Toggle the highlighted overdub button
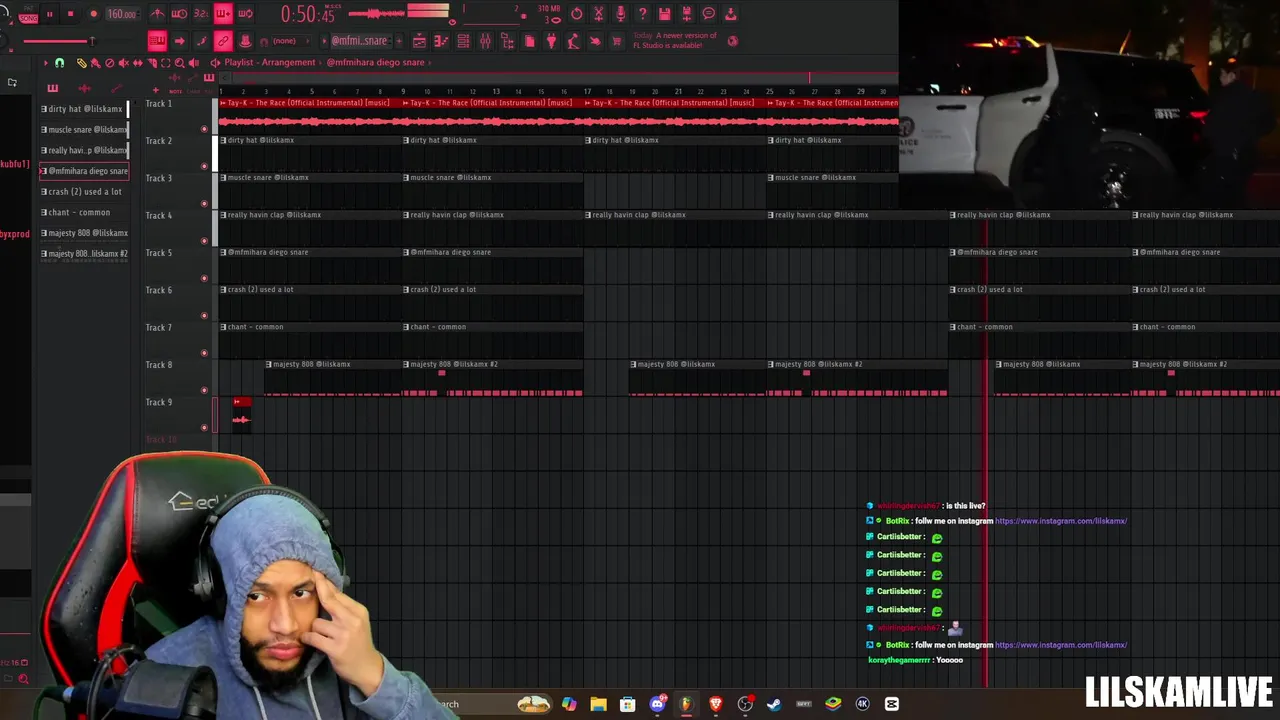This screenshot has height=720, width=1280. pos(223,14)
